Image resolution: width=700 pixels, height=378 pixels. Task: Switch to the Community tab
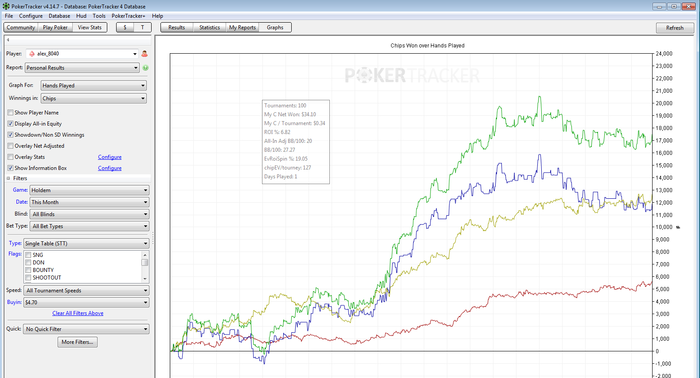21,27
